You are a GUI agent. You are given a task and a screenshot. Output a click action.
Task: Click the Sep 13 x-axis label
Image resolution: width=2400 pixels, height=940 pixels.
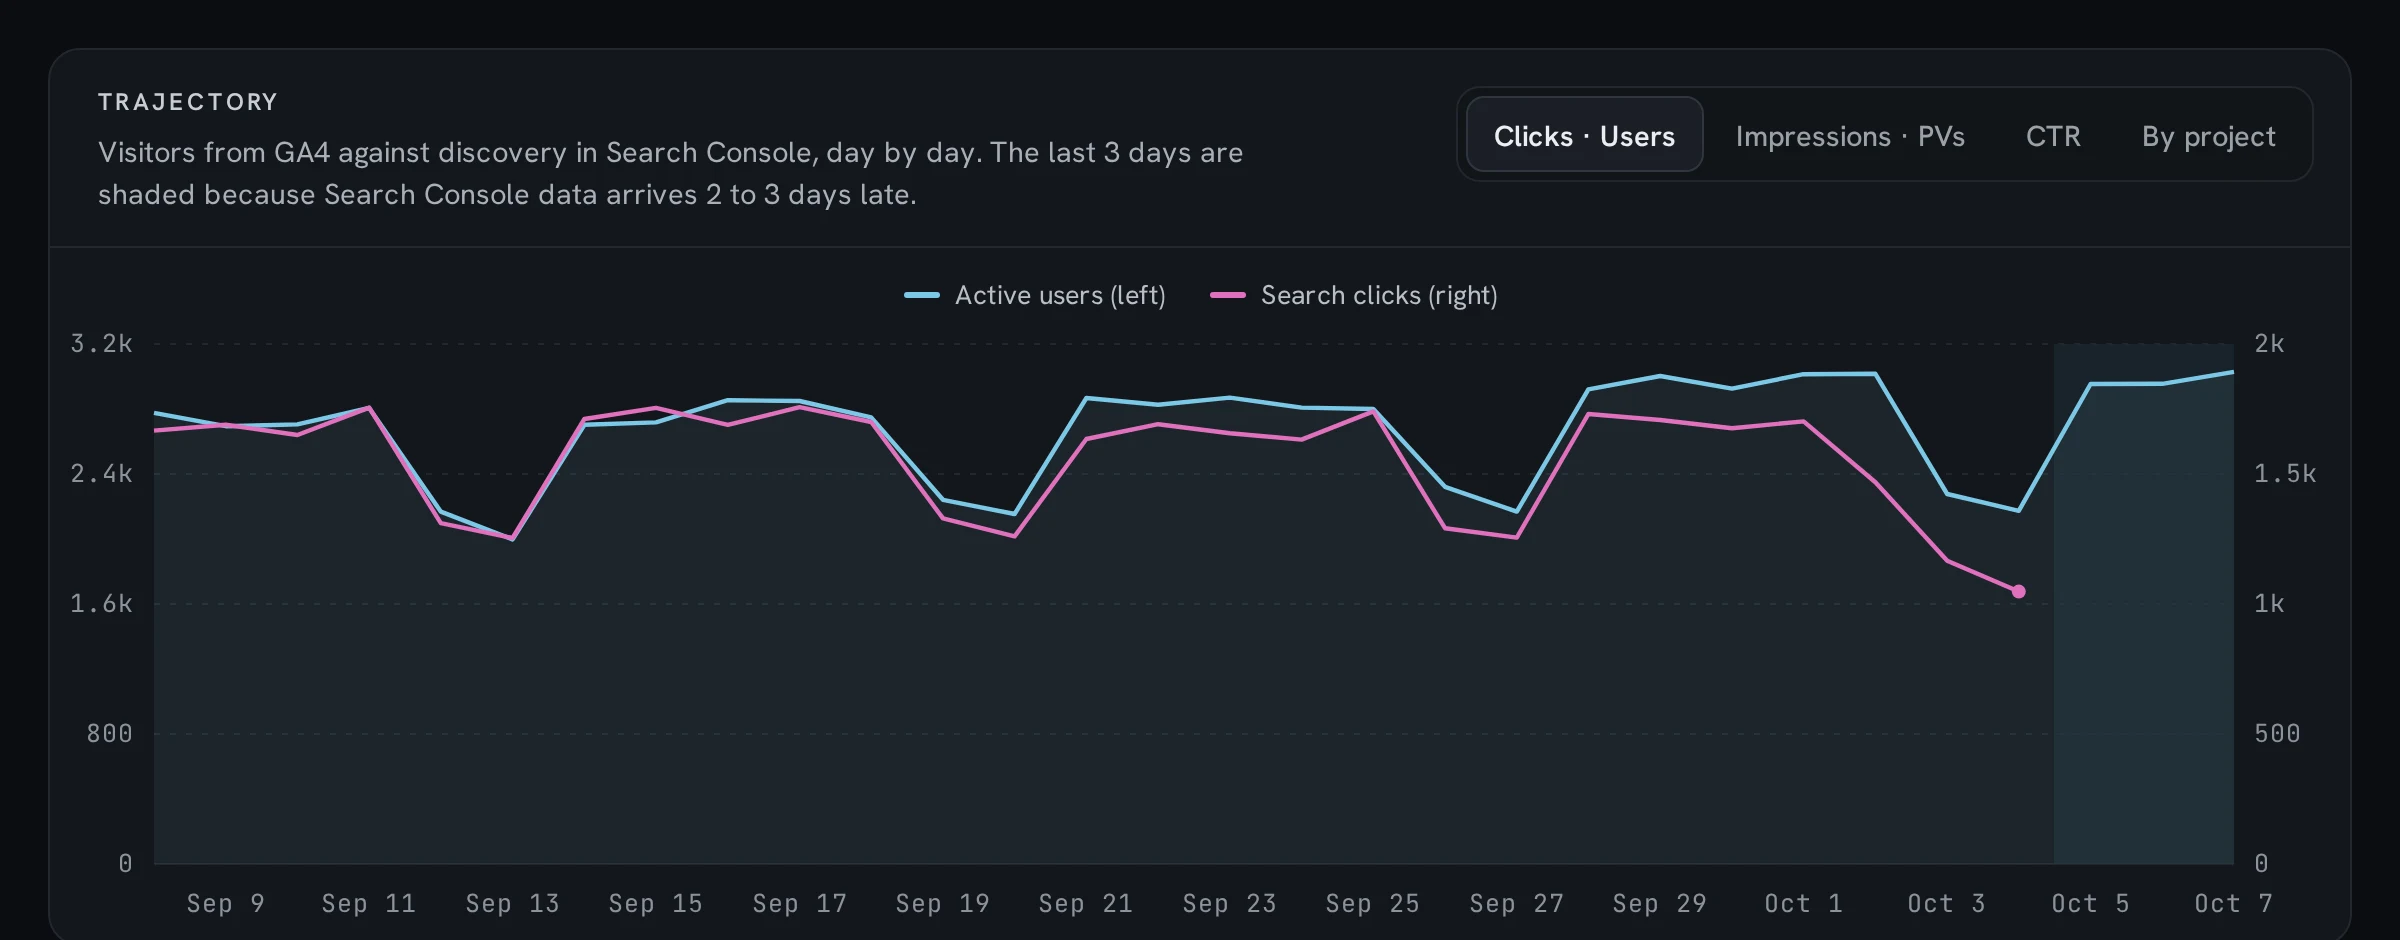pos(512,903)
